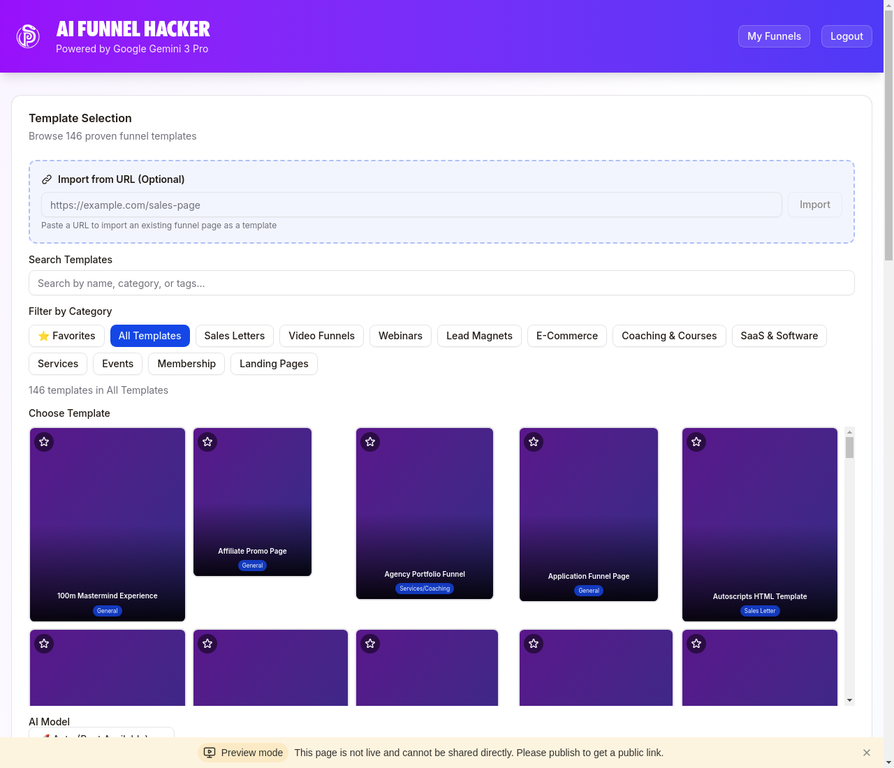Open My Funnels
894x768 pixels.
(x=775, y=36)
